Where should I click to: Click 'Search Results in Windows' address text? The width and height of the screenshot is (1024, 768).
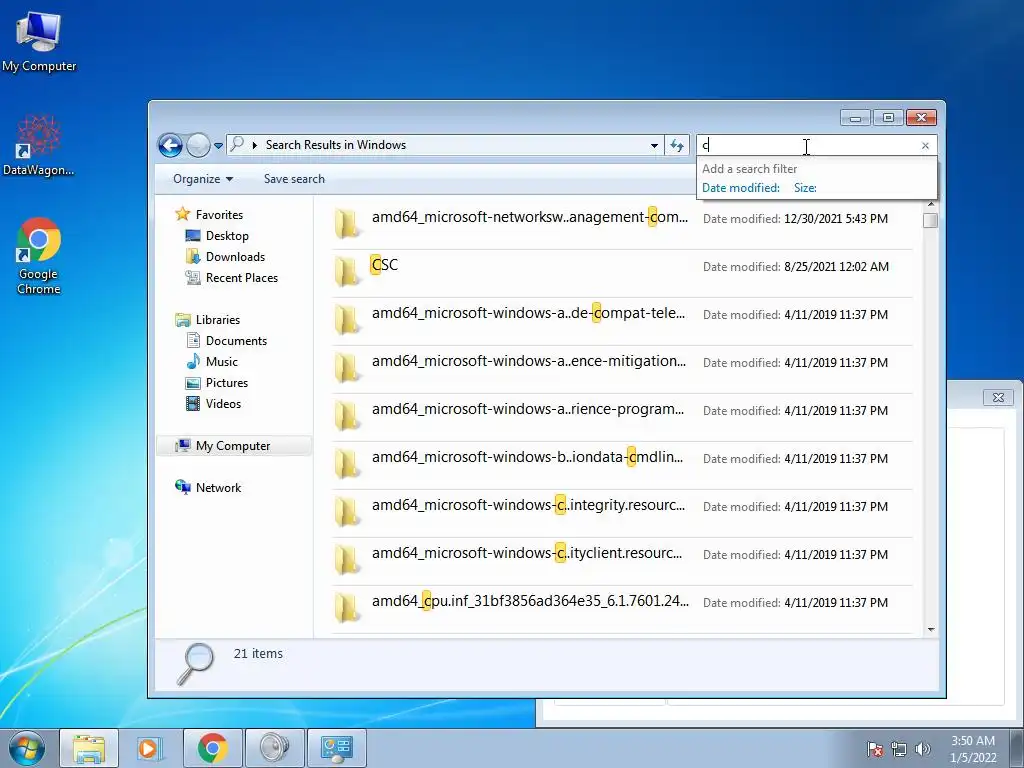tap(336, 145)
